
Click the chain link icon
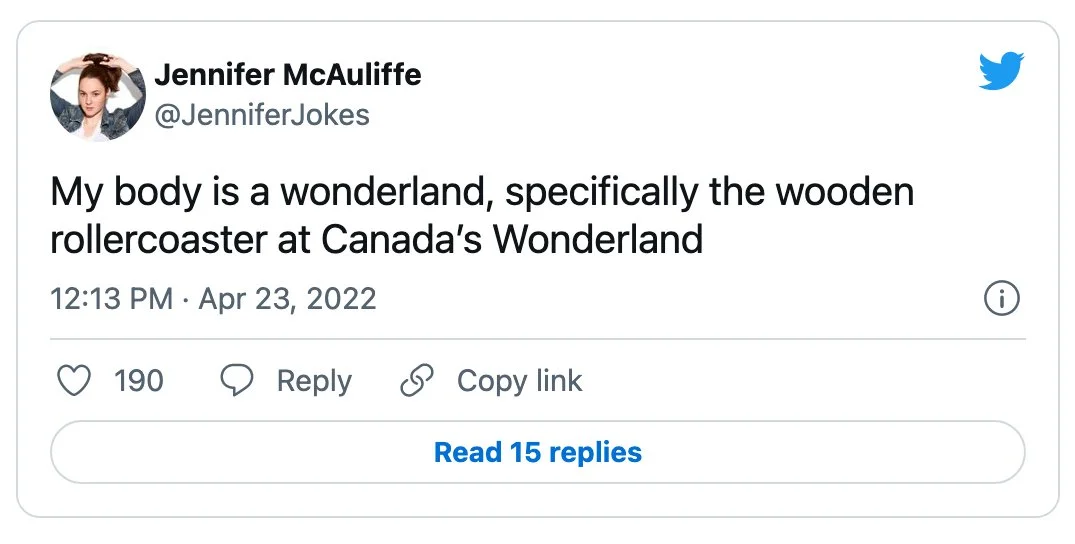[x=415, y=381]
